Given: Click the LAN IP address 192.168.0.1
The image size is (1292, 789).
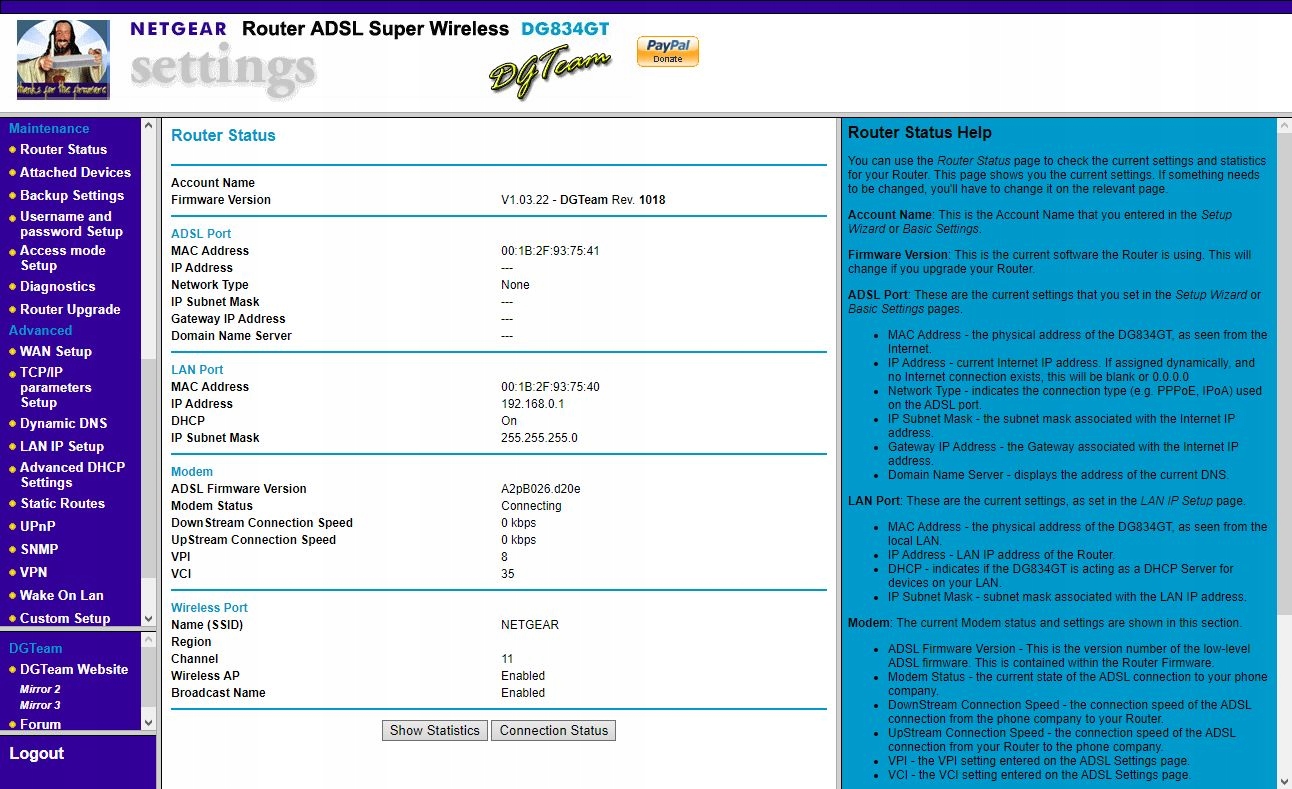Looking at the screenshot, I should coord(533,404).
